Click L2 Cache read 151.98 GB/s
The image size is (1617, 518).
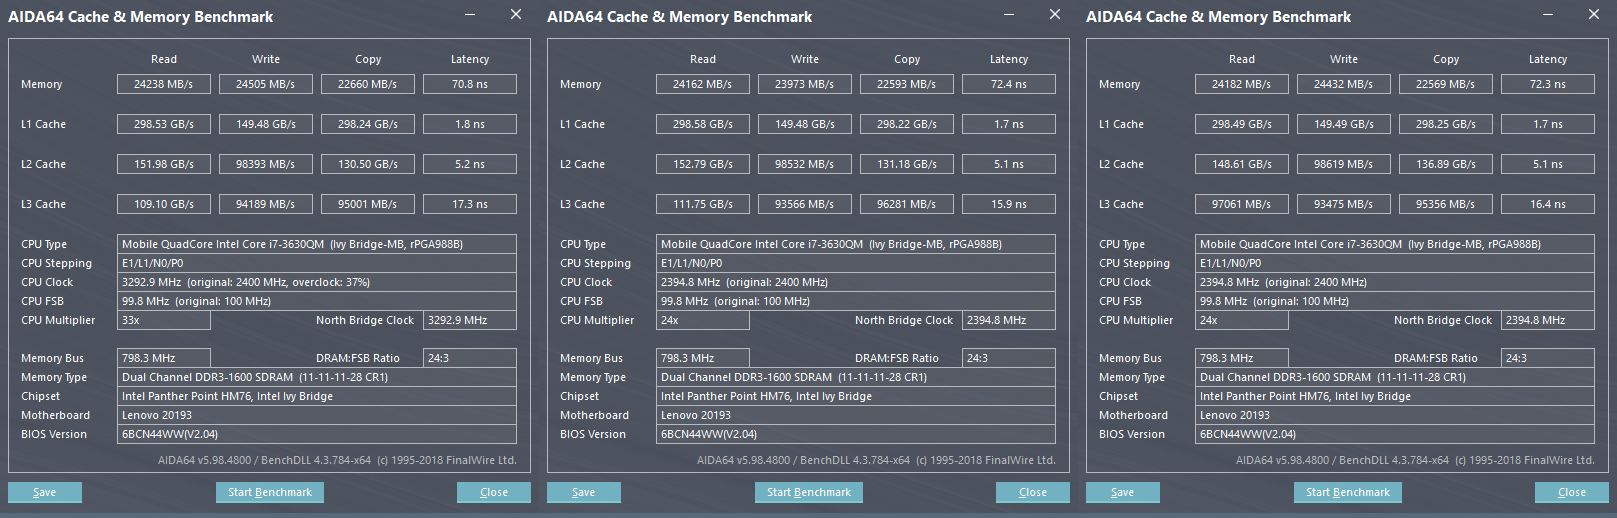164,164
